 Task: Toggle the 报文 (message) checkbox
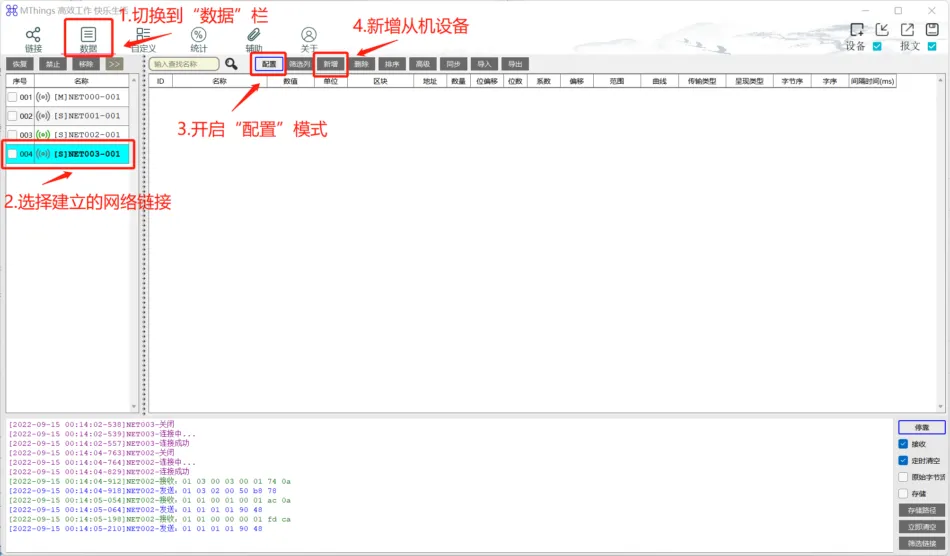point(932,47)
